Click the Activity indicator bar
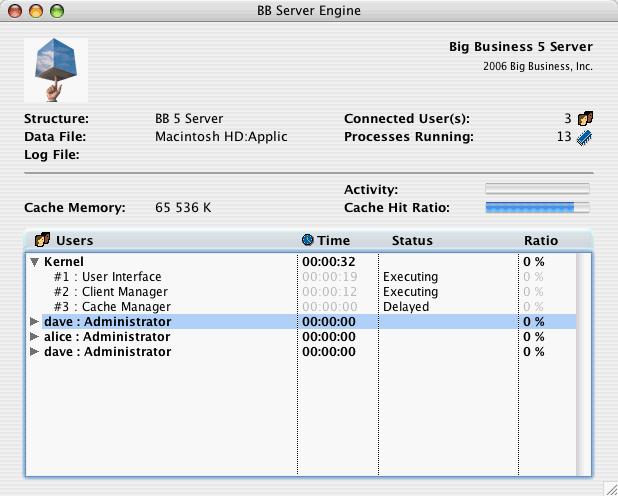This screenshot has height=496, width=618. (538, 189)
